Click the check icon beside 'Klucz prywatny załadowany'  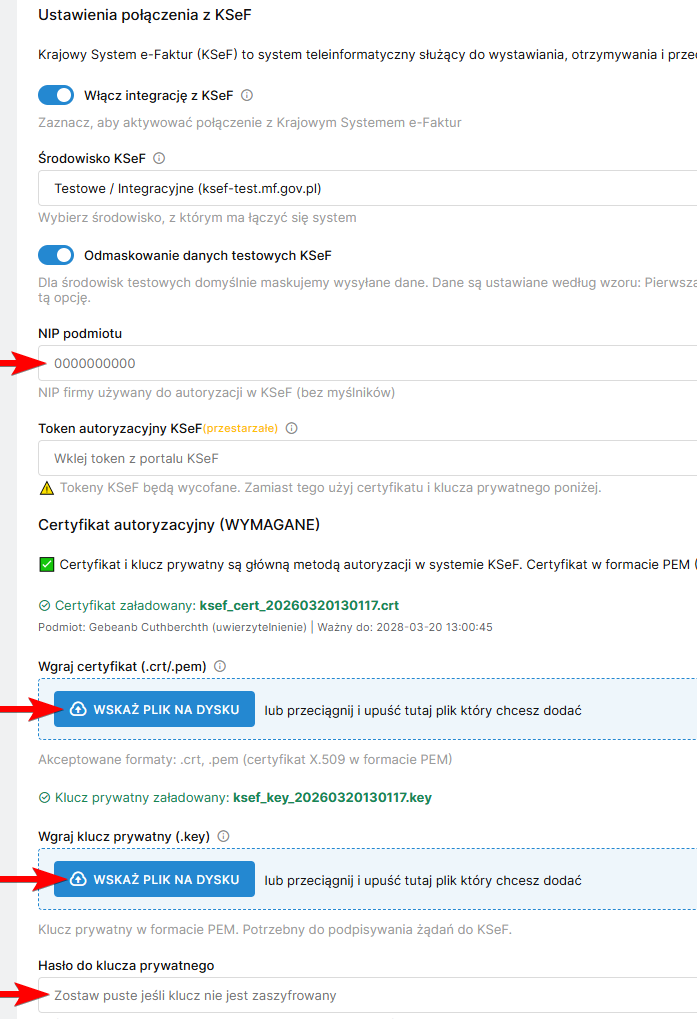[x=44, y=797]
